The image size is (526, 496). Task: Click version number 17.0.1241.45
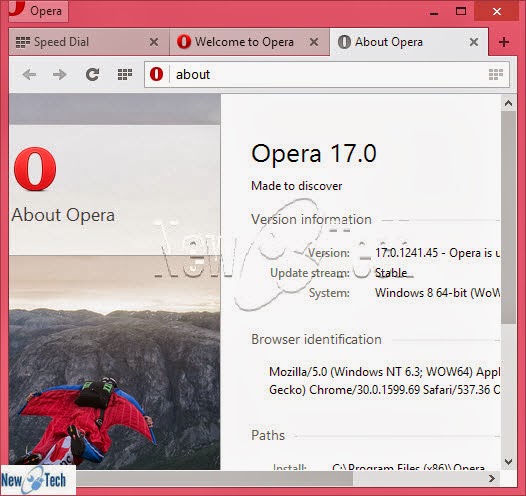tap(407, 253)
